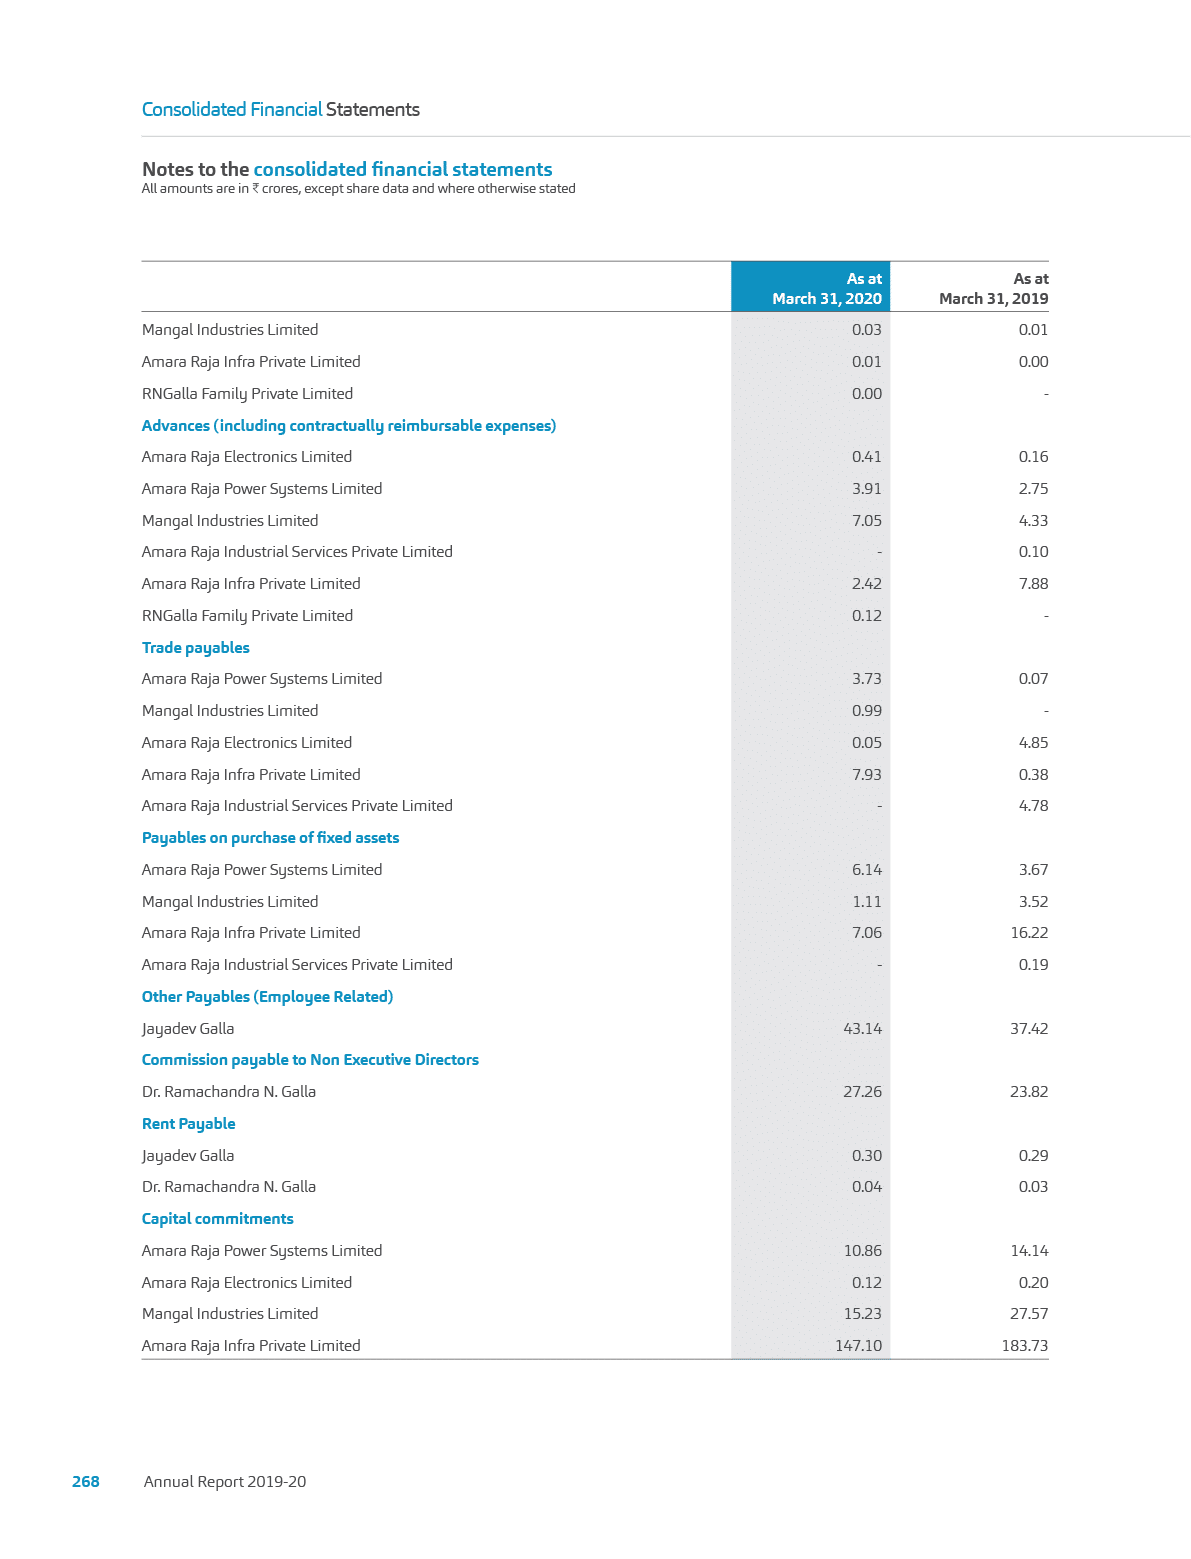Click 'Commission payable to Non Executive Directors' heading
This screenshot has width=1191, height=1559.
coord(311,1060)
